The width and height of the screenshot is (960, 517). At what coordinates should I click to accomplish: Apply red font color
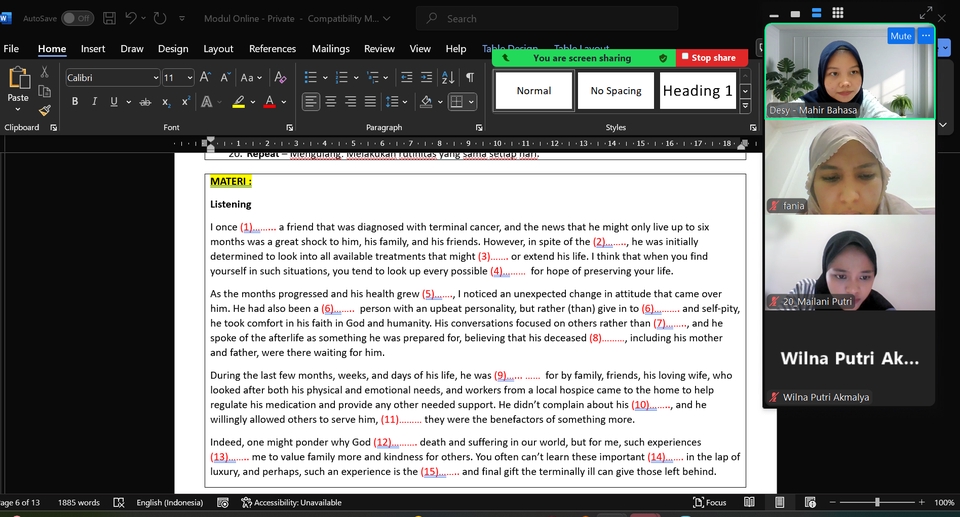click(269, 102)
